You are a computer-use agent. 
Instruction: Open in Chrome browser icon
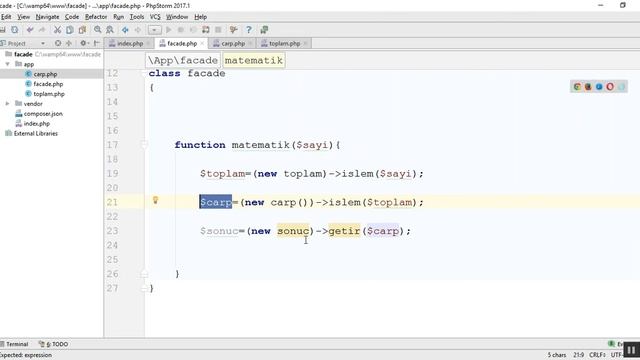577,87
